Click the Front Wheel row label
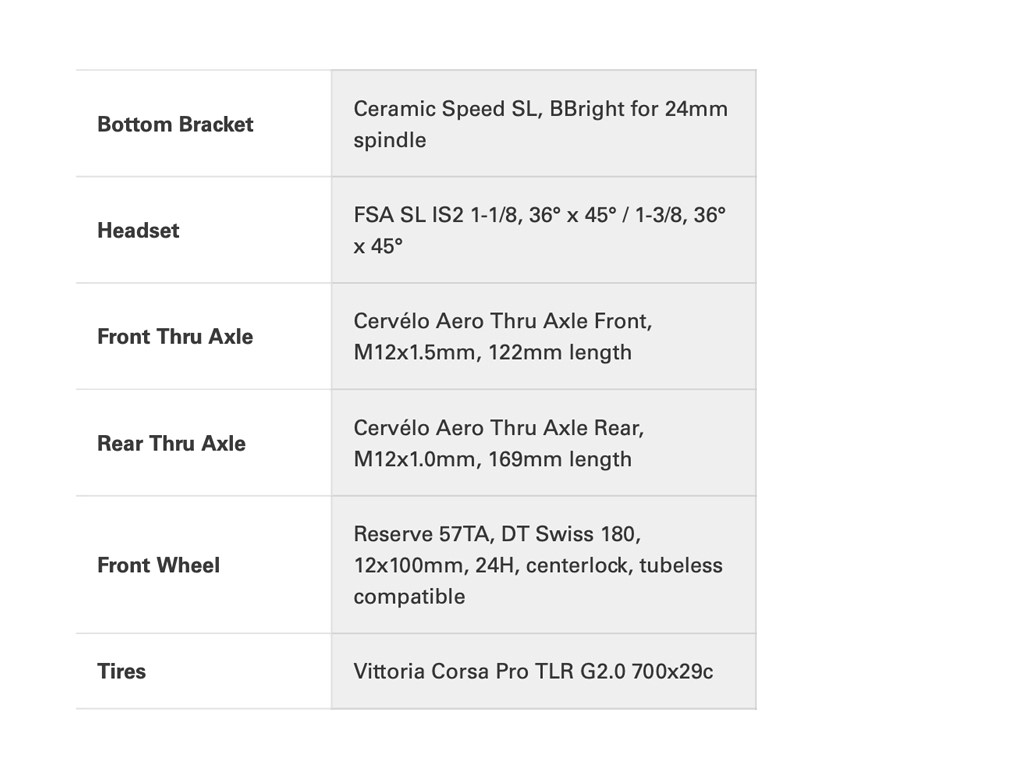1024x768 pixels. 158,566
